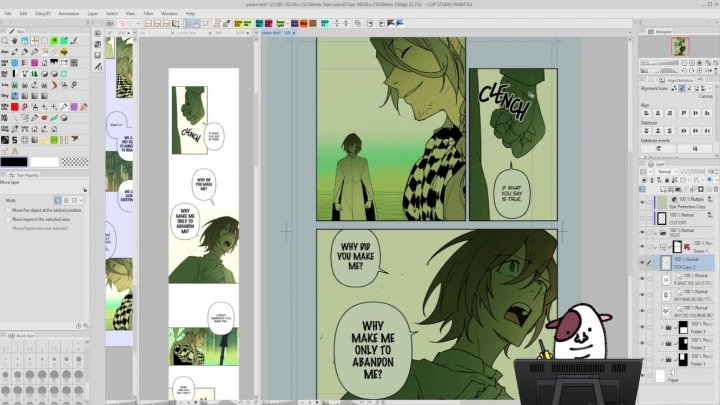
Task: Click the yellow highlighted toolbar icon
Action: (238, 23)
